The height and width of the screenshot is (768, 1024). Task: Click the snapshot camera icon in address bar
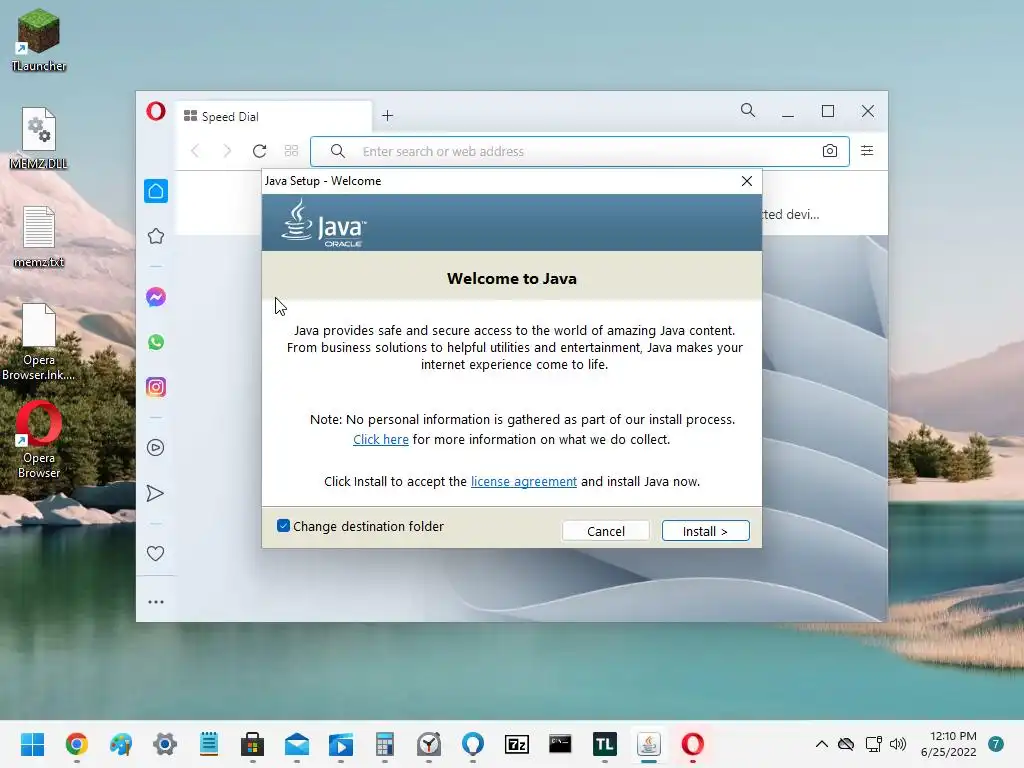pyautogui.click(x=829, y=151)
